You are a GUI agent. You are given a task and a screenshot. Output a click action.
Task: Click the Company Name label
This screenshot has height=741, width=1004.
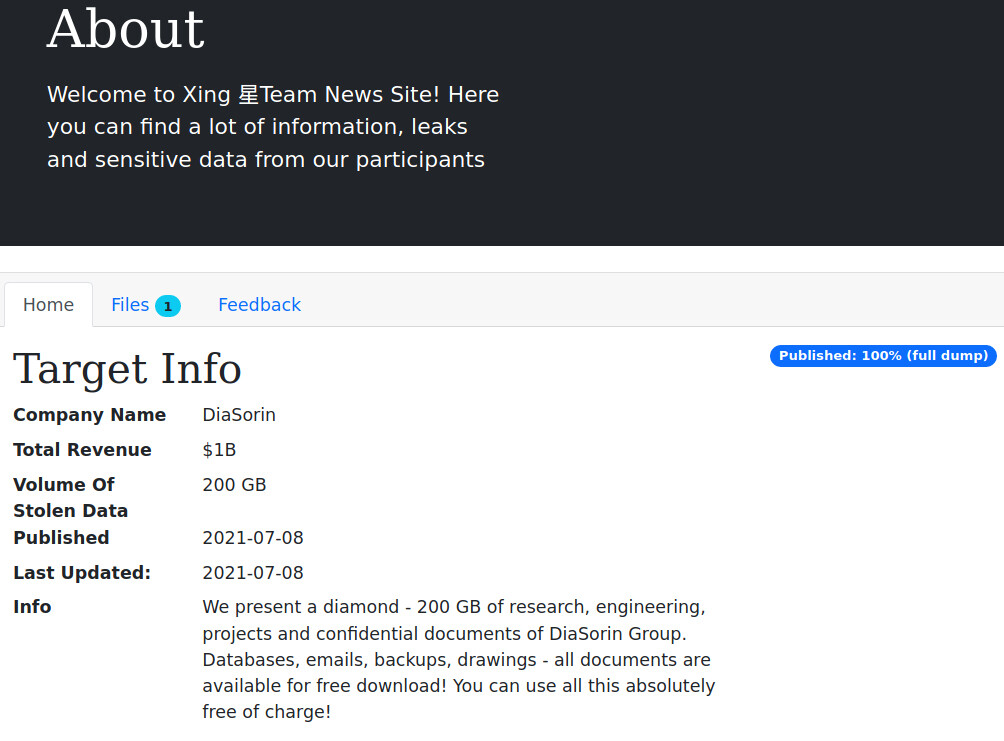(x=90, y=415)
